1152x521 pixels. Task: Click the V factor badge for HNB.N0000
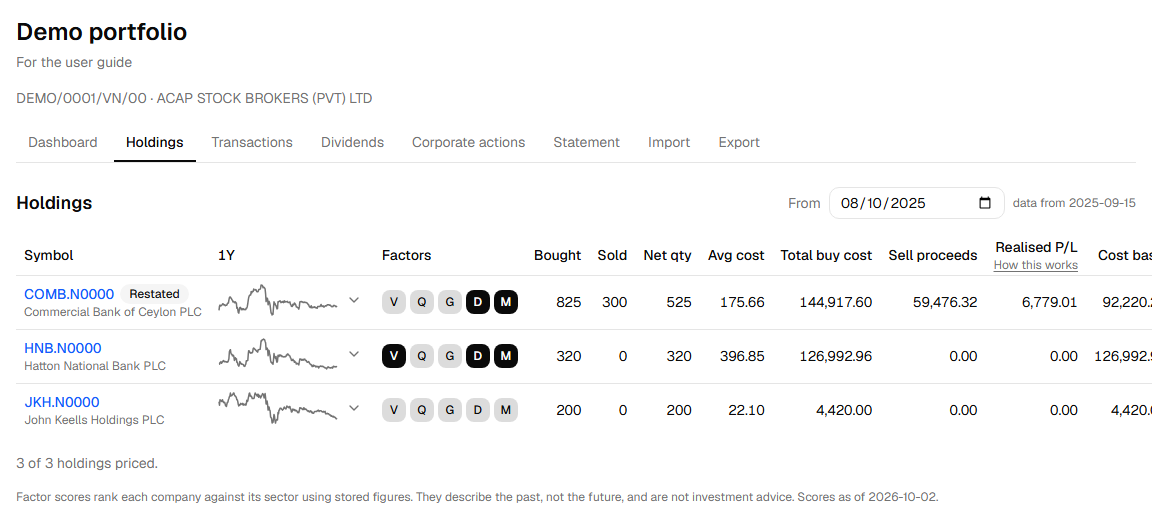point(394,356)
